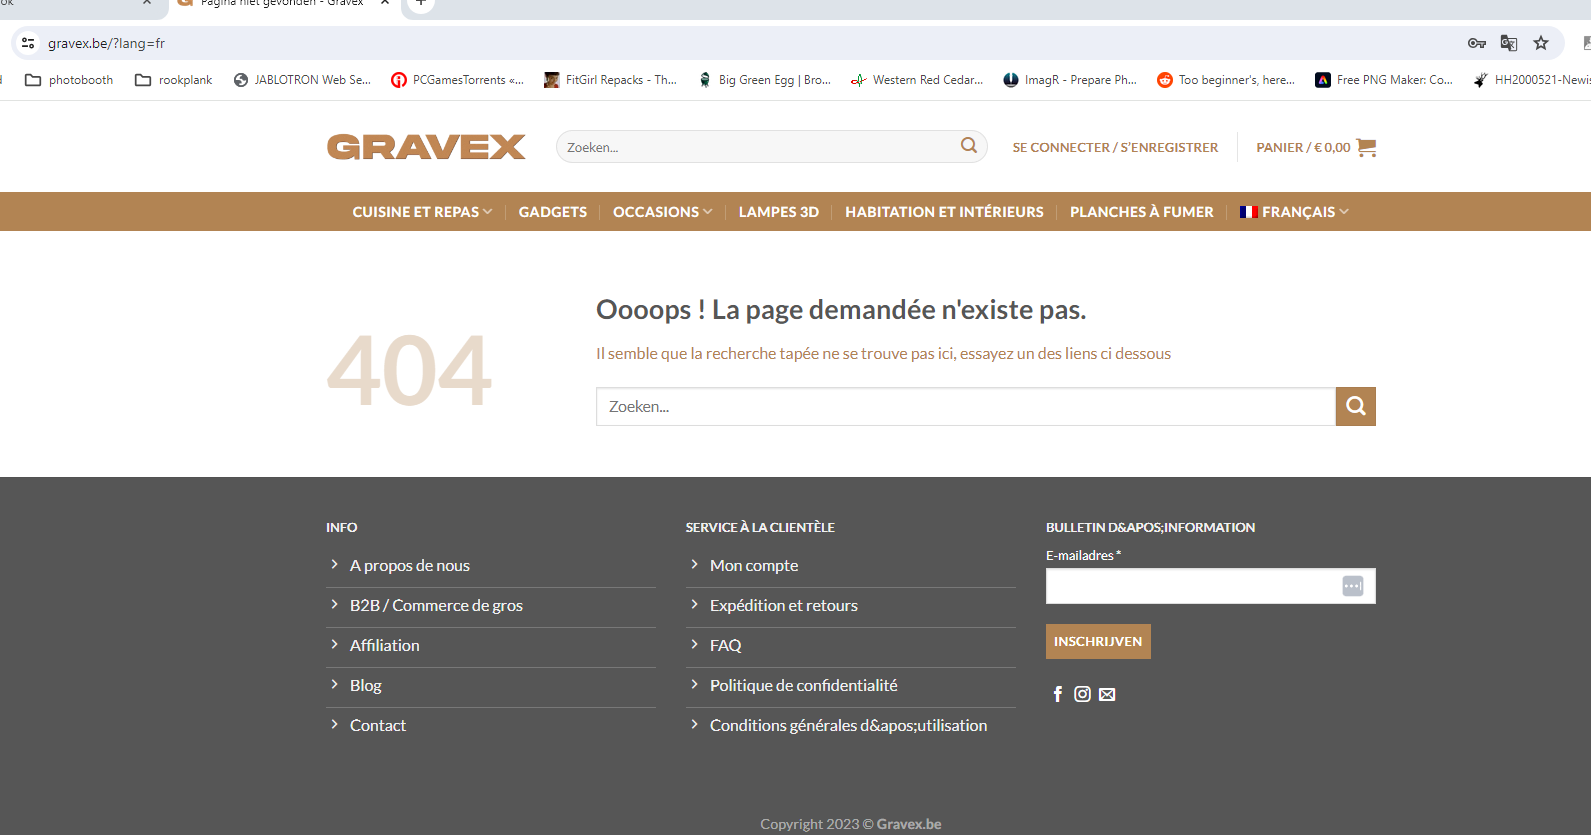Screen dimensions: 1591x835
Task: Open the Blog footer link
Action: tap(366, 685)
